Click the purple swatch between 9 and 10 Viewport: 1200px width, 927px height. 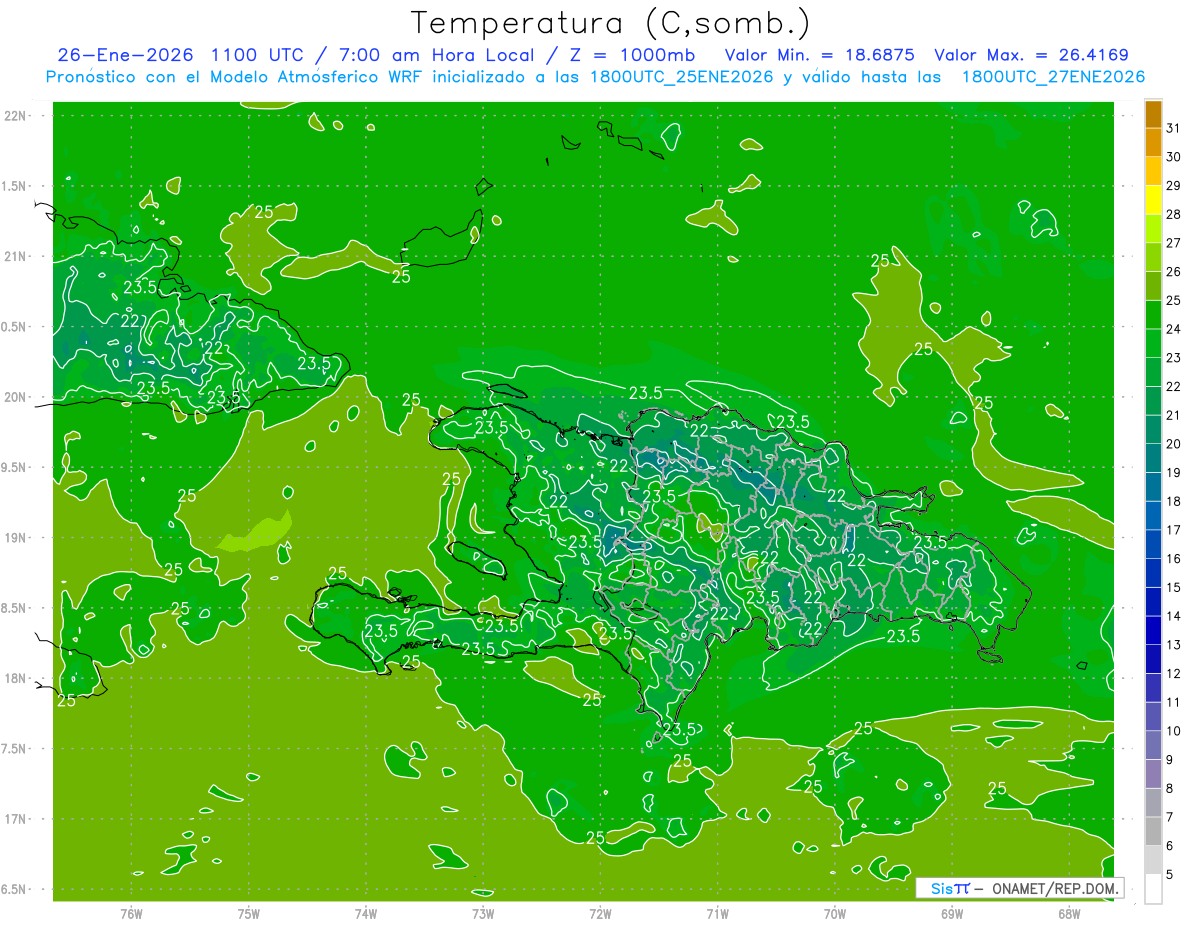(x=1153, y=746)
